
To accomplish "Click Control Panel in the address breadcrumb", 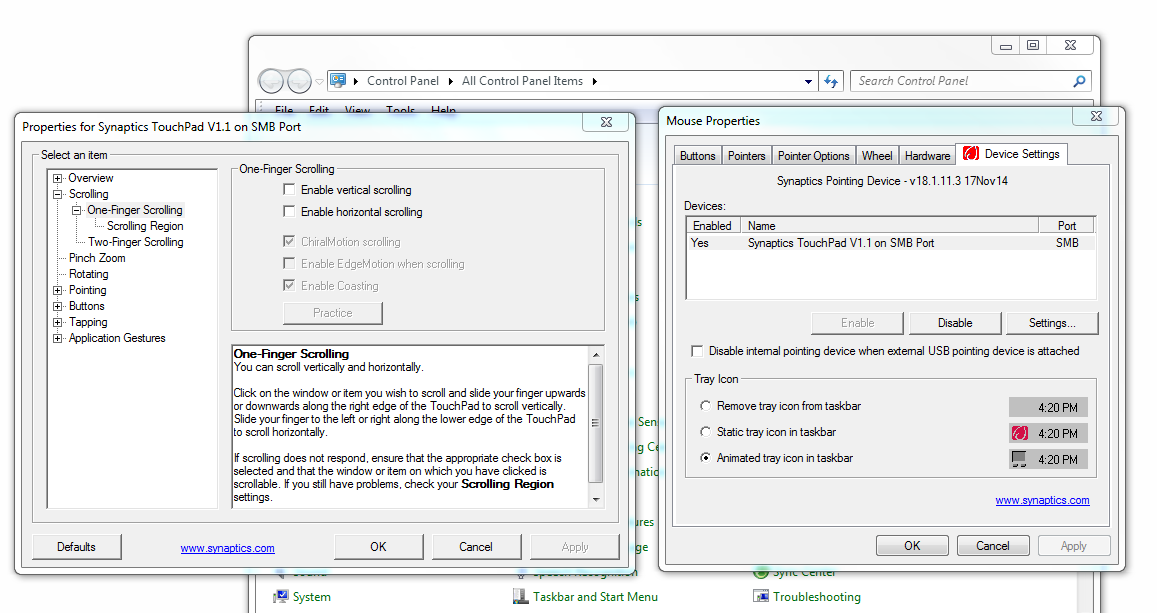I will coord(403,81).
